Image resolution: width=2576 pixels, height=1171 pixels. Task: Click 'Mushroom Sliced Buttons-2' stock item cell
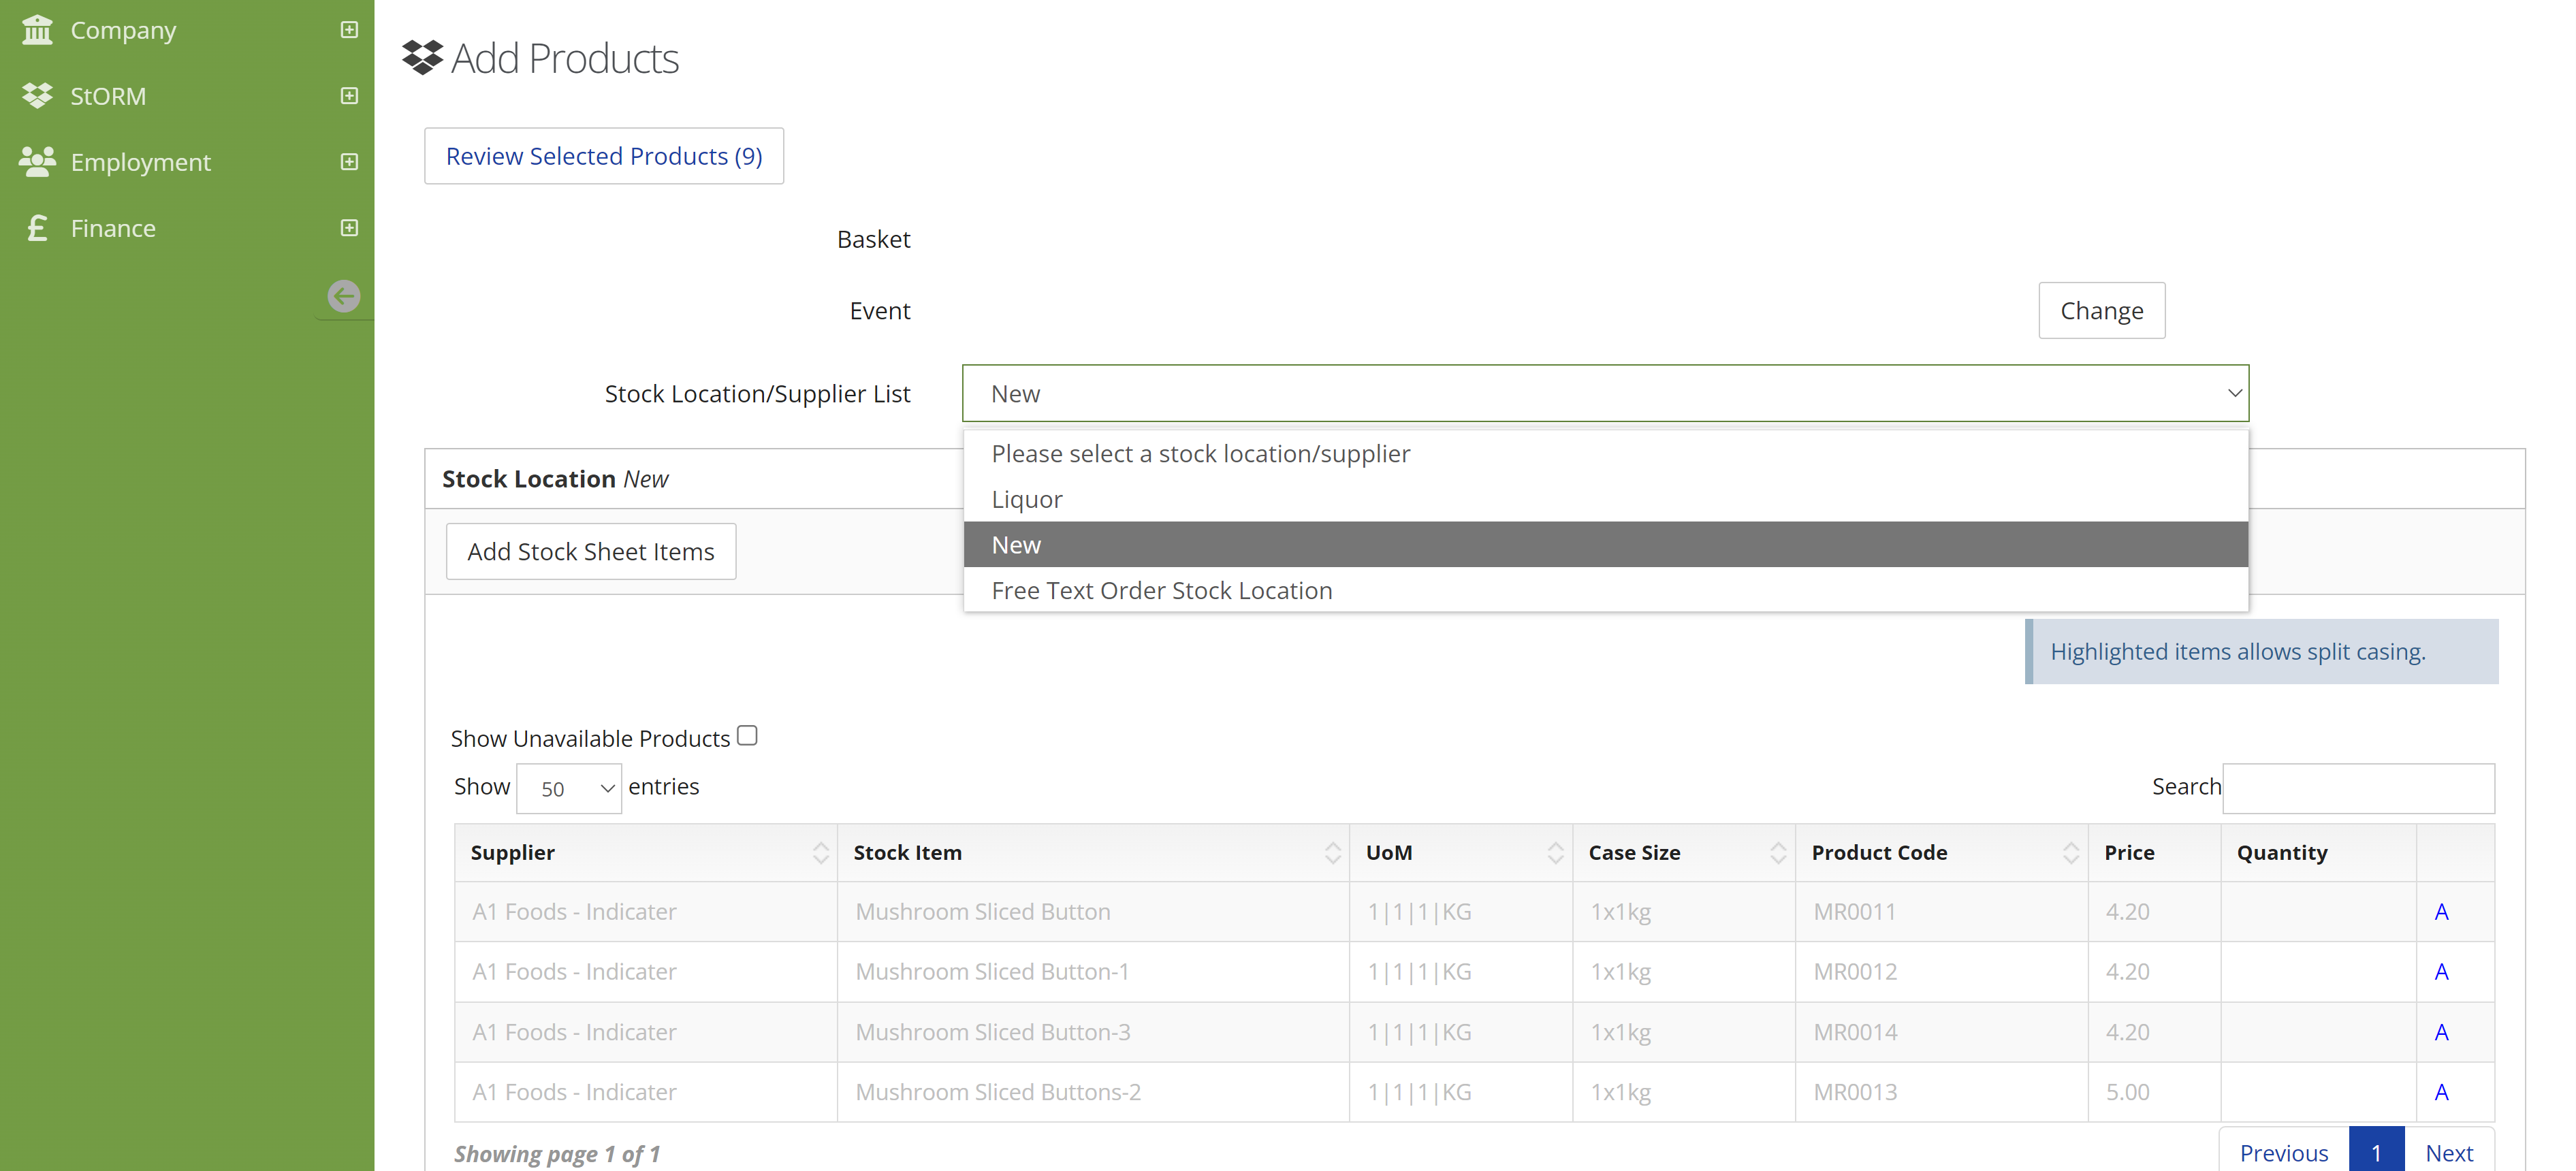(1093, 1092)
